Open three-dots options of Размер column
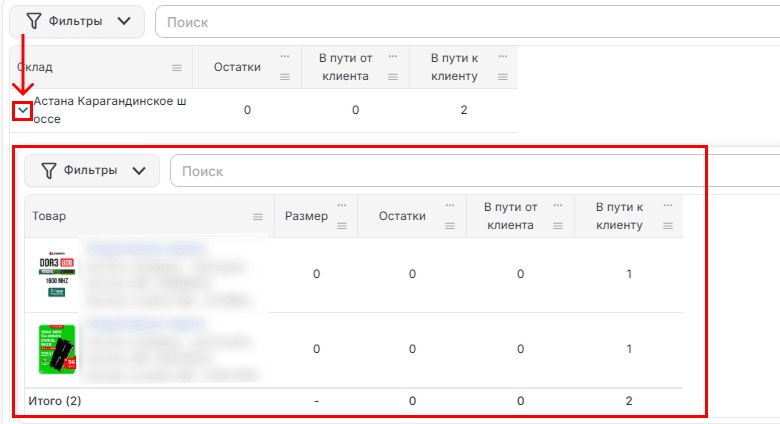Image resolution: width=780 pixels, height=424 pixels. click(x=342, y=206)
